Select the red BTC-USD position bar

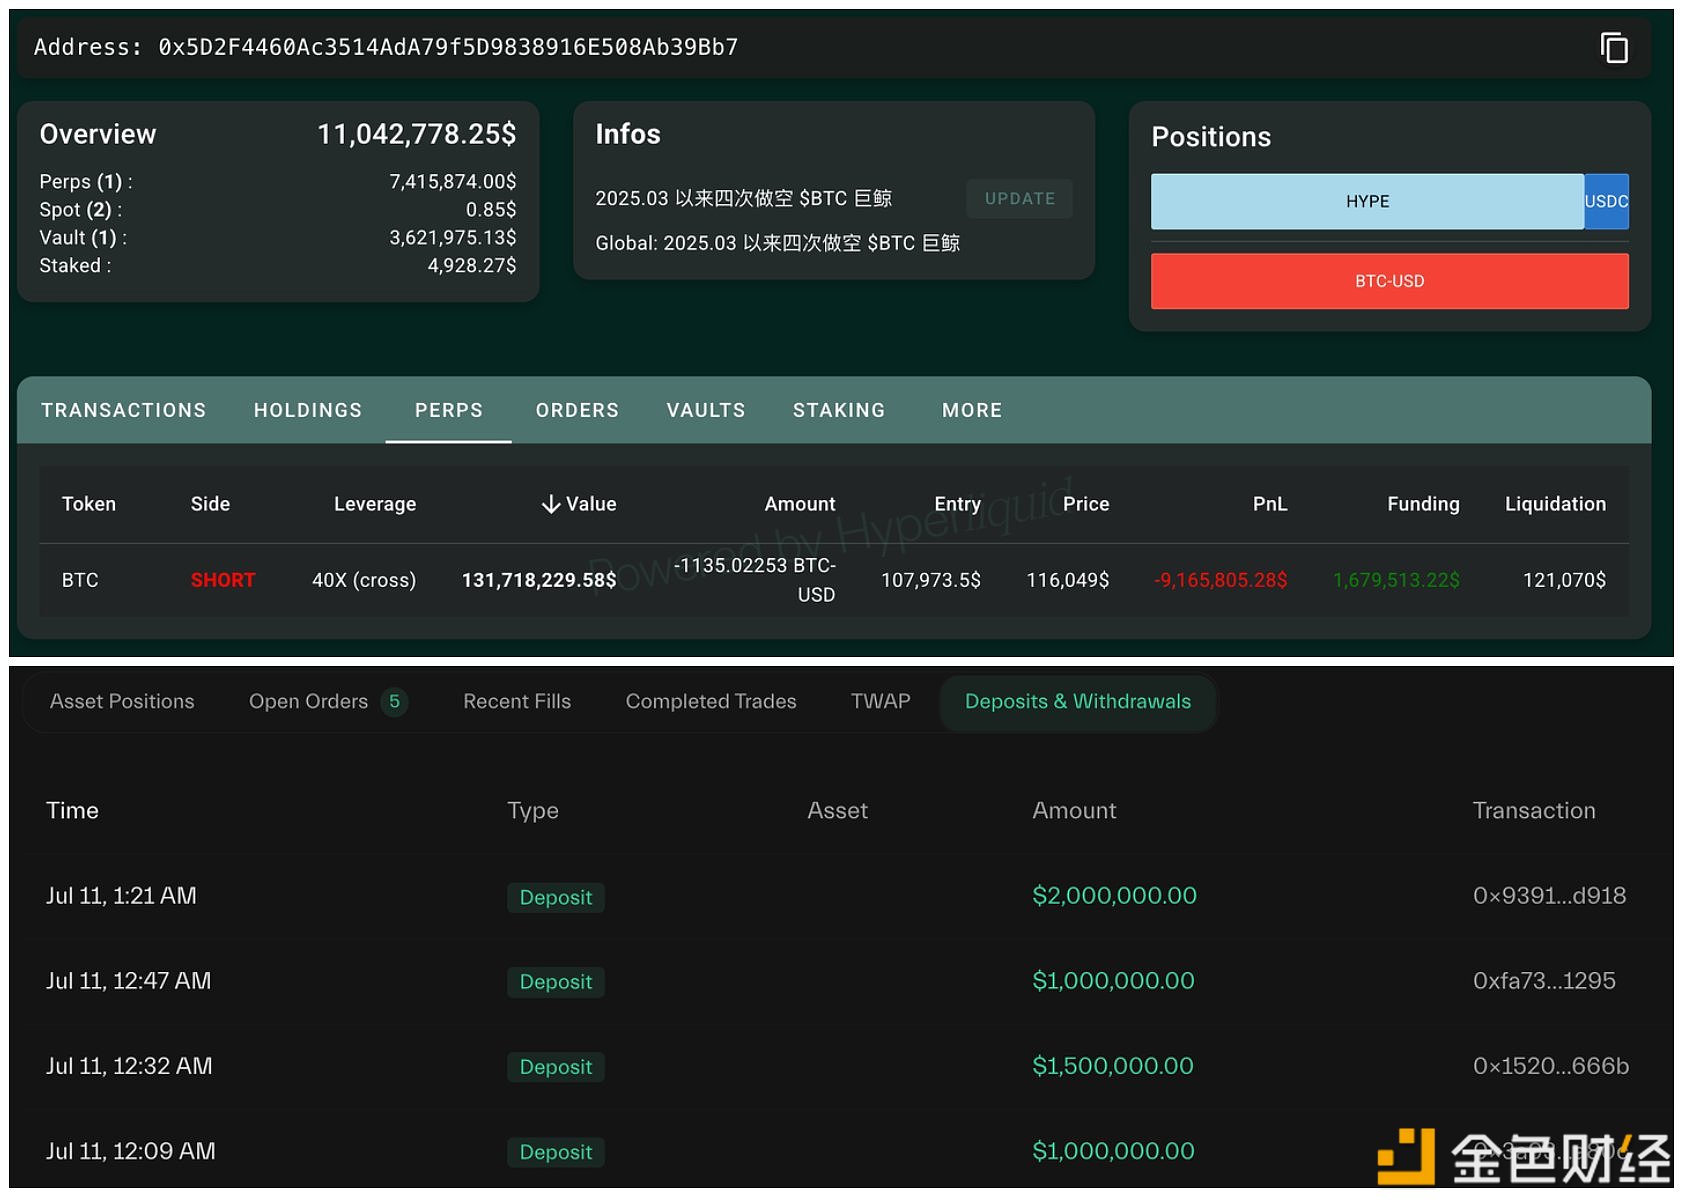1389,281
